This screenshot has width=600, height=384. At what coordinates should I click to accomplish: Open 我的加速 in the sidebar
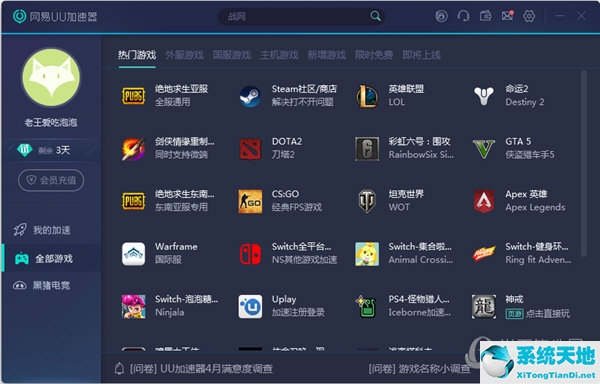point(51,230)
